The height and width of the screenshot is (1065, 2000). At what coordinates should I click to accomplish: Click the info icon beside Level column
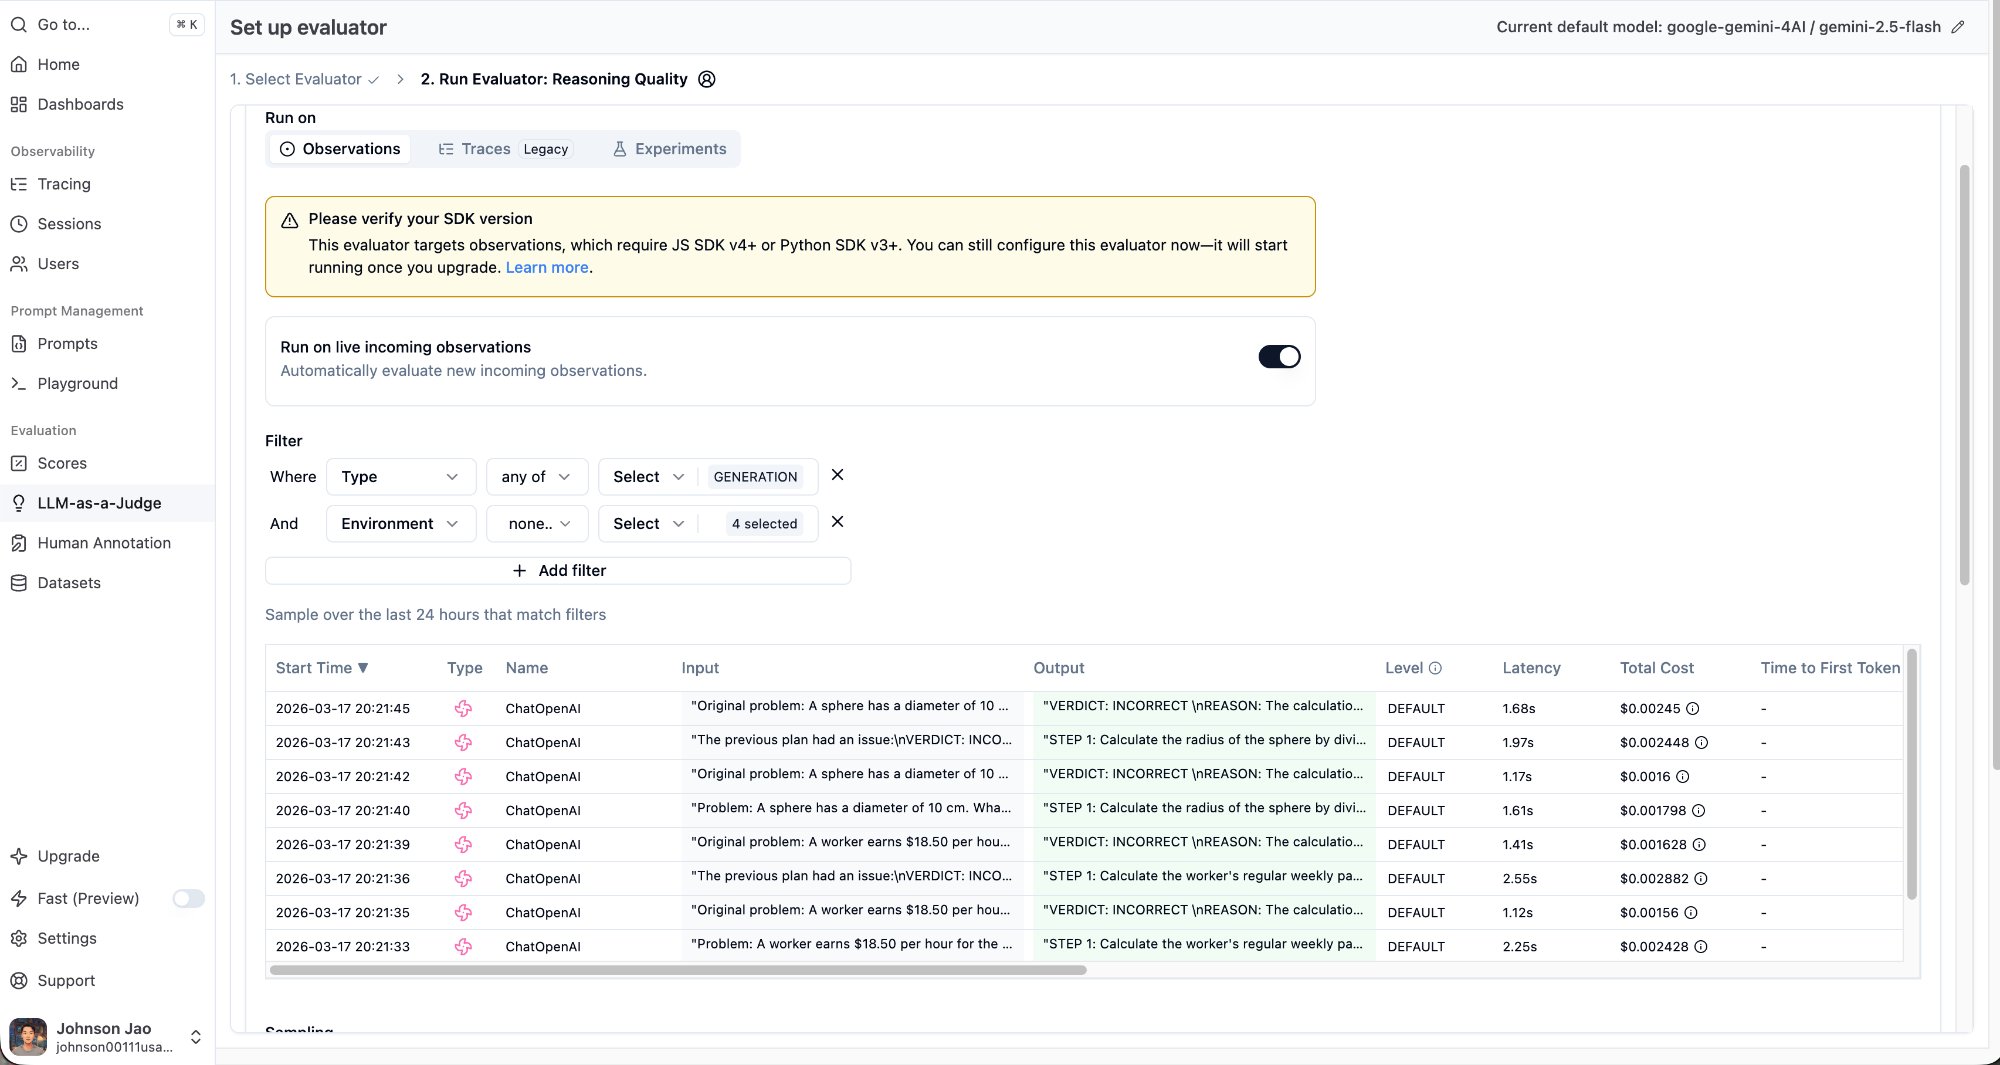(x=1438, y=667)
